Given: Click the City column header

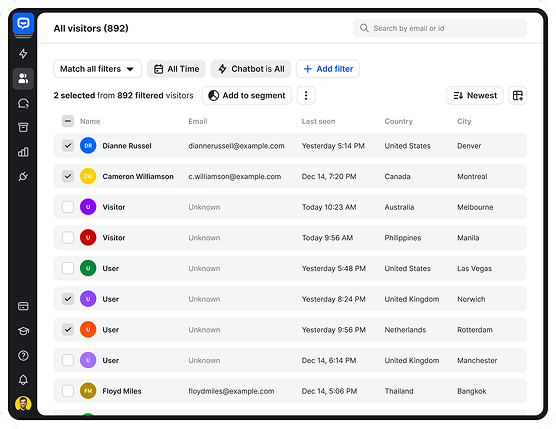Looking at the screenshot, I should coord(464,121).
